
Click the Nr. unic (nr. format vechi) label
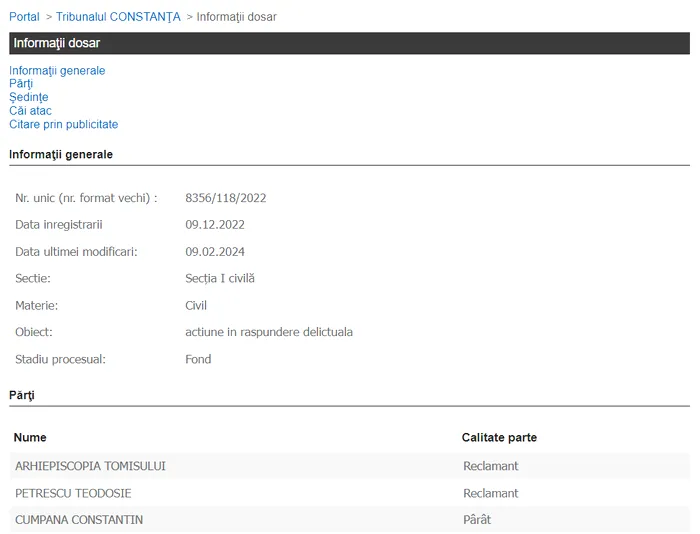point(86,198)
